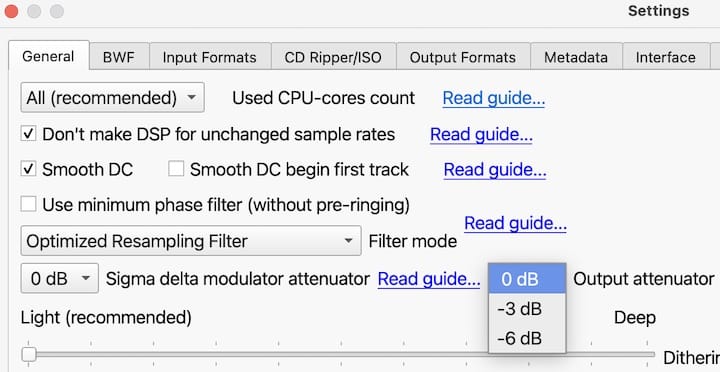Close the Settings window with red button

[10, 11]
